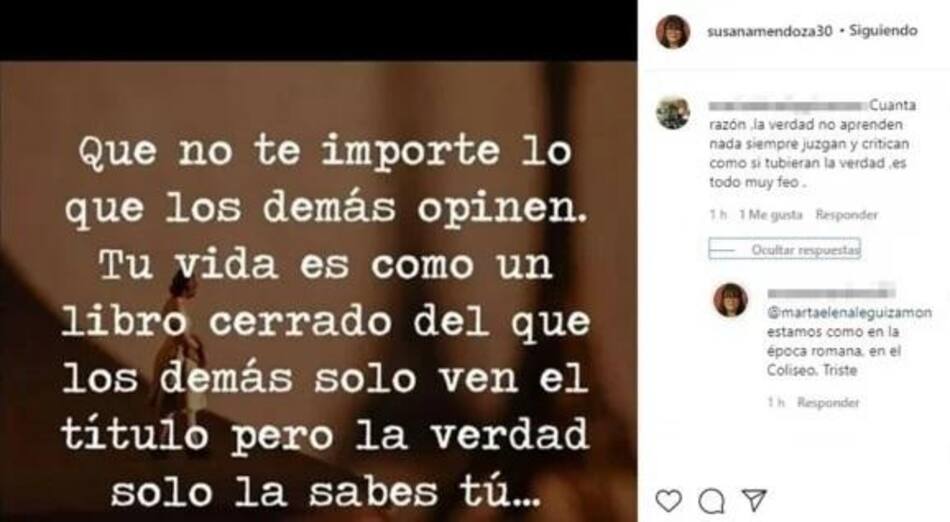
Task: View who liked via '1 Me gusta'
Action: [770, 214]
